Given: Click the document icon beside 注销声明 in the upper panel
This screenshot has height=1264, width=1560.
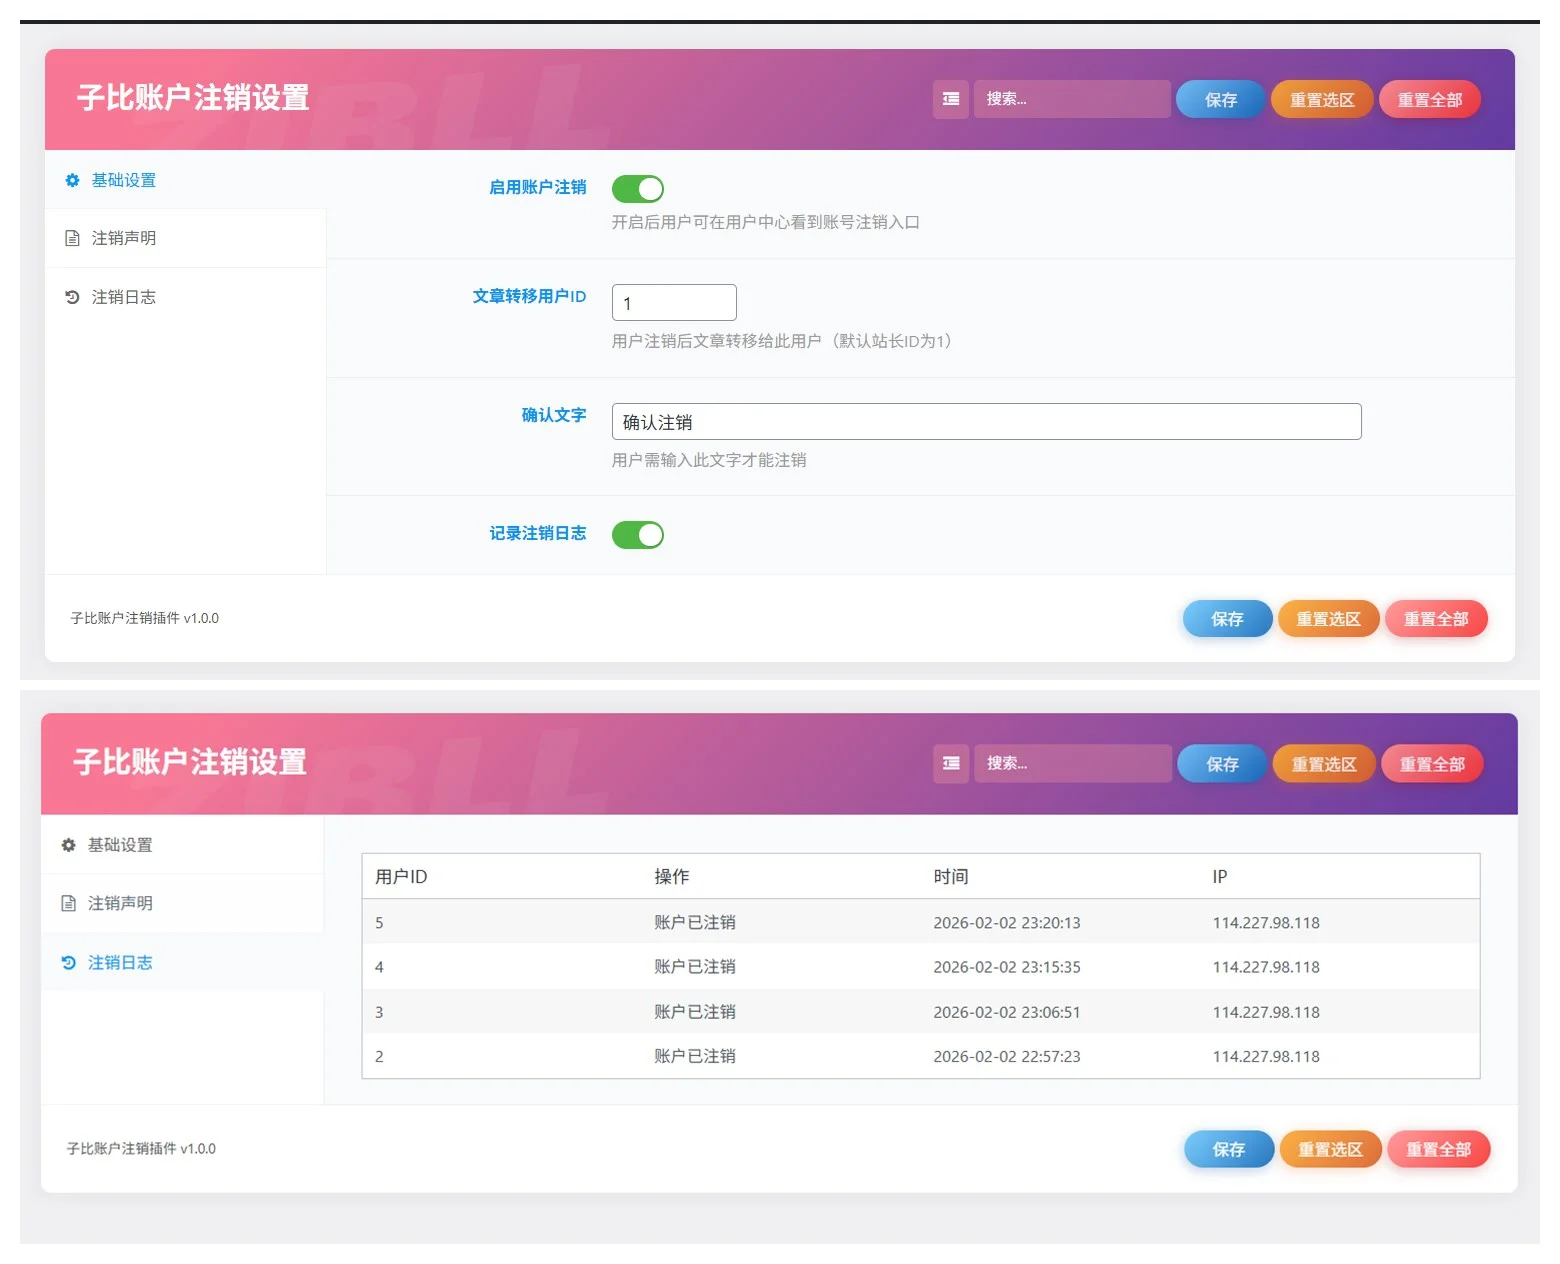Looking at the screenshot, I should click(72, 239).
